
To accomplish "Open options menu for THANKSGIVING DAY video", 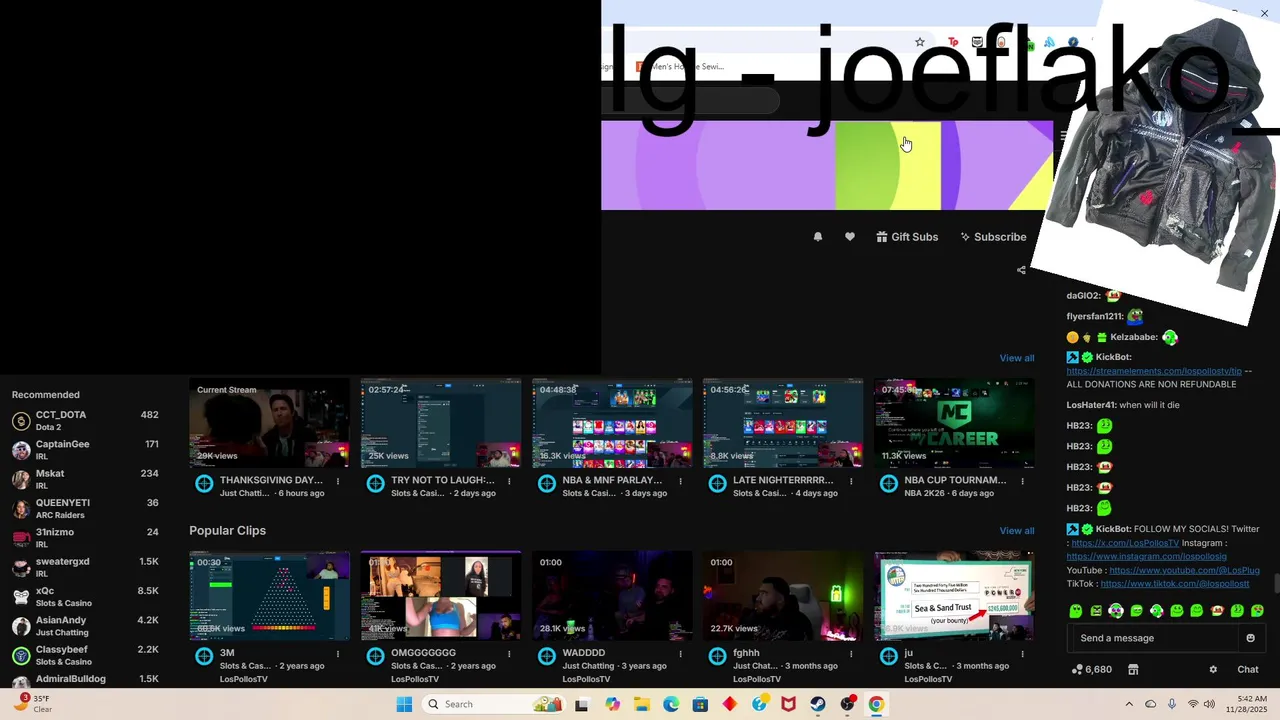I will [338, 481].
